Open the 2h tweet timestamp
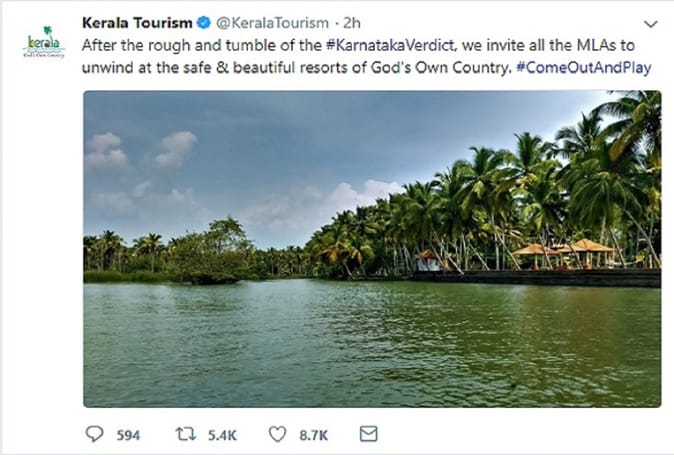The width and height of the screenshot is (674, 455). point(352,23)
